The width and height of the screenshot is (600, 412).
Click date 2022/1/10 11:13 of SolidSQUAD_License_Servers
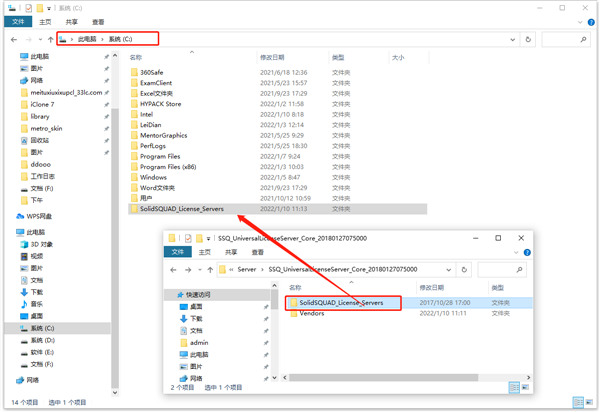tap(284, 209)
